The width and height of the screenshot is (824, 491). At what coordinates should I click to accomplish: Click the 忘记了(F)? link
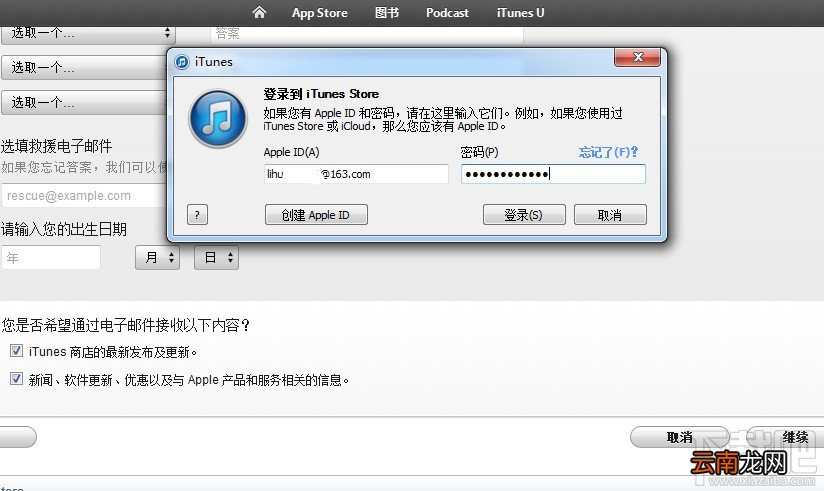pyautogui.click(x=608, y=152)
